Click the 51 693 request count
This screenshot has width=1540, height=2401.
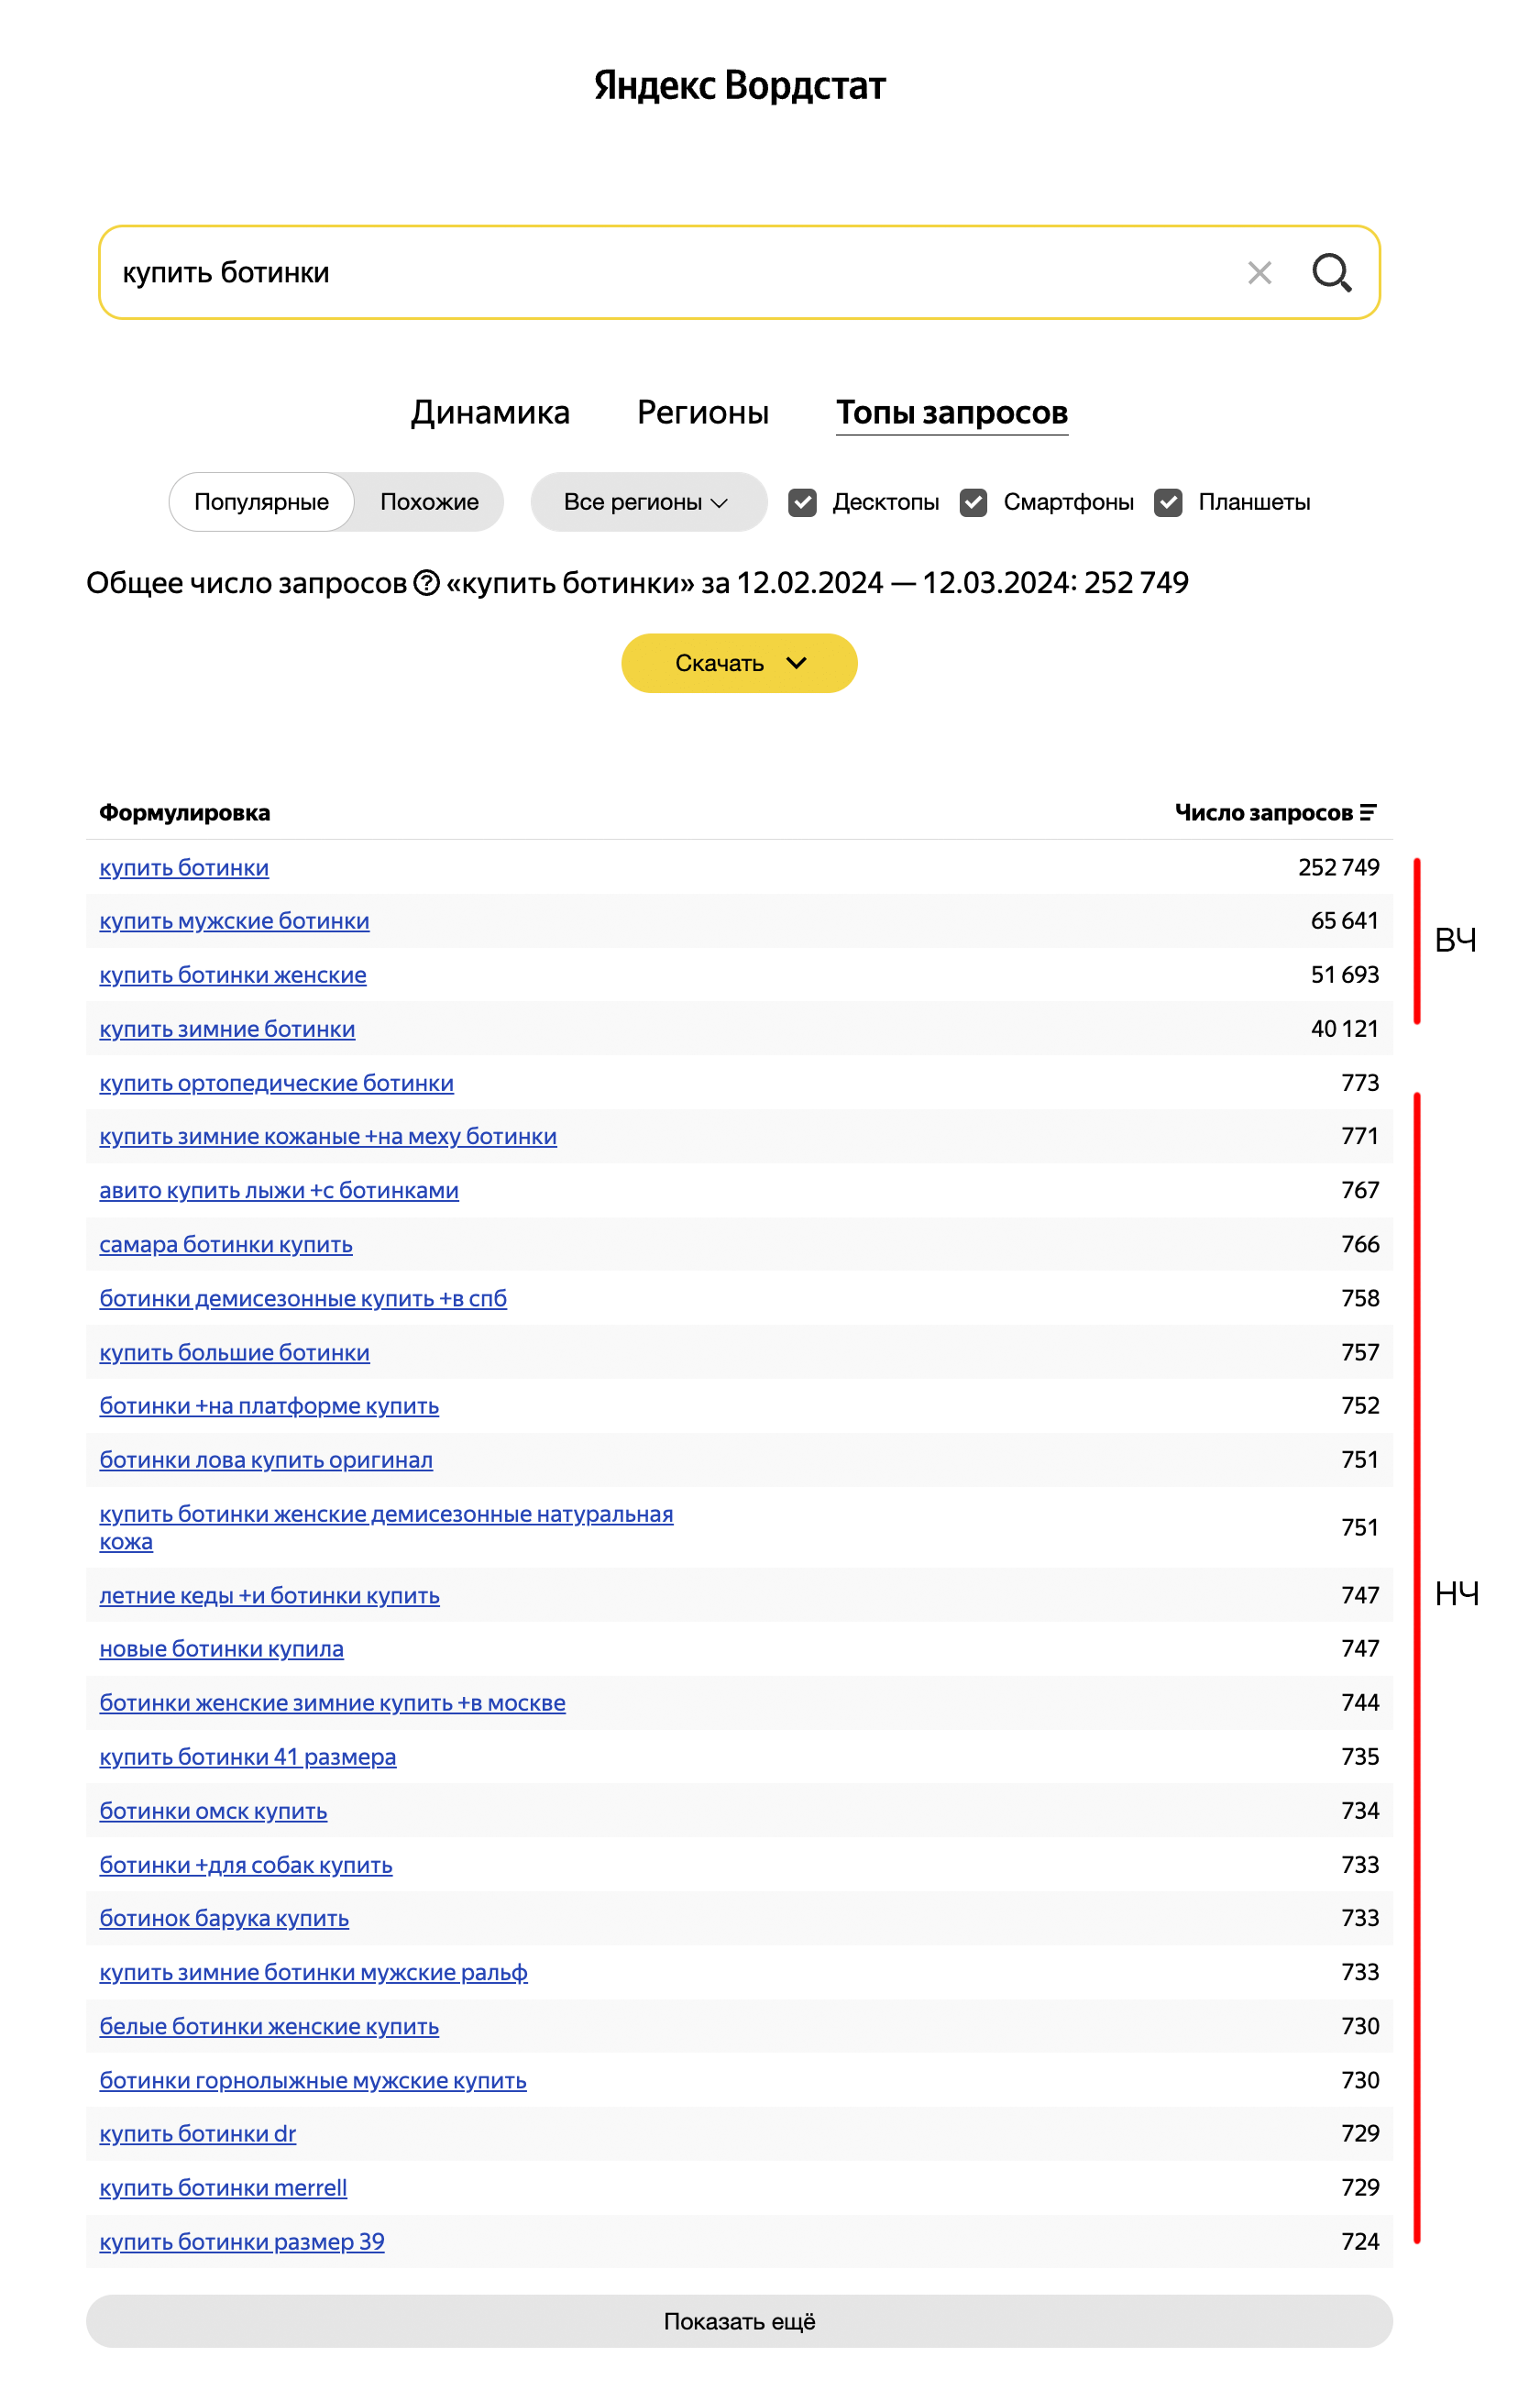1344,974
